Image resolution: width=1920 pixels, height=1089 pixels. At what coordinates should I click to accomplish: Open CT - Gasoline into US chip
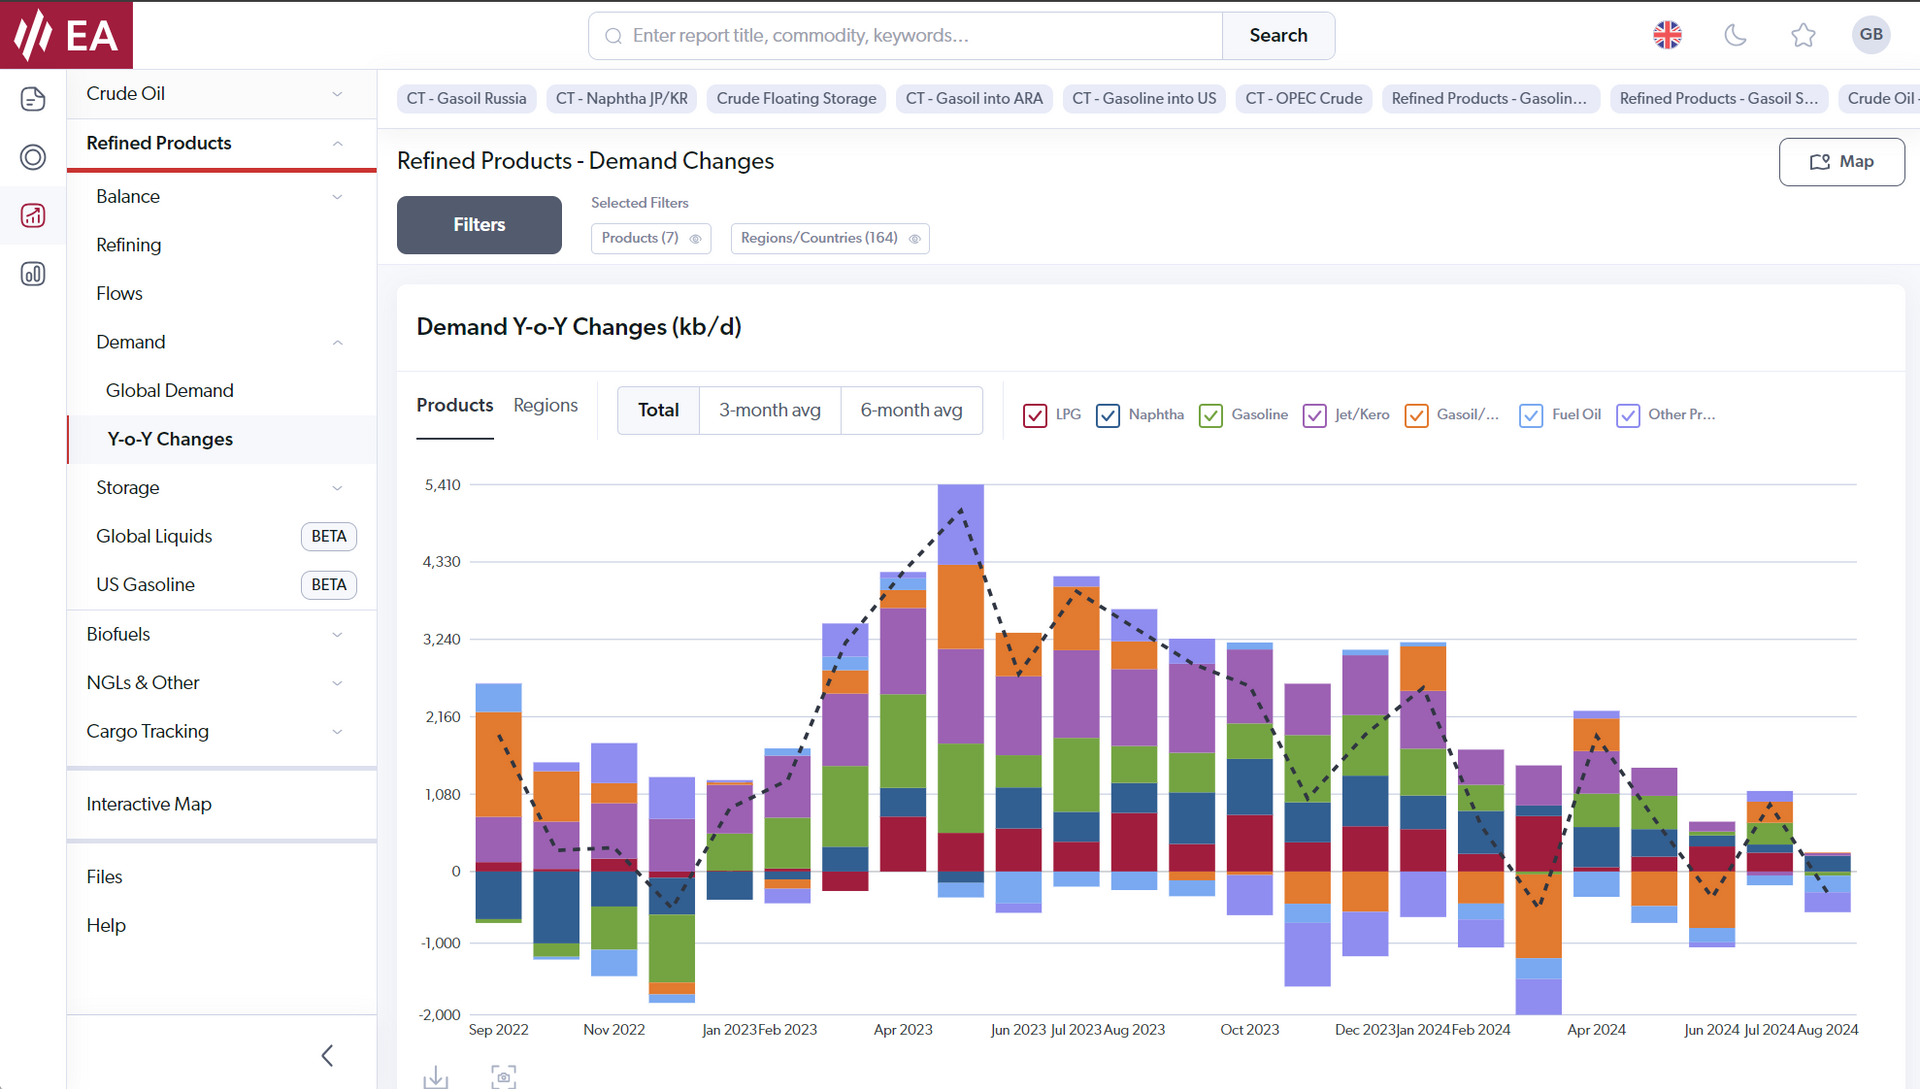[x=1144, y=99]
